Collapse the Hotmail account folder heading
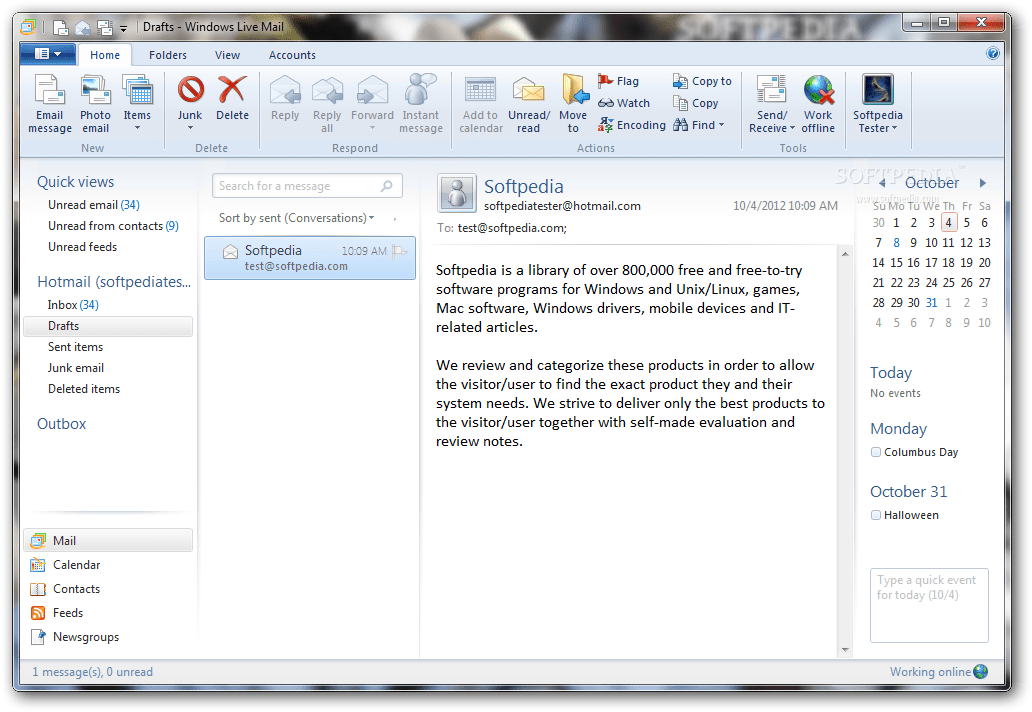This screenshot has height=712, width=1032. 114,282
